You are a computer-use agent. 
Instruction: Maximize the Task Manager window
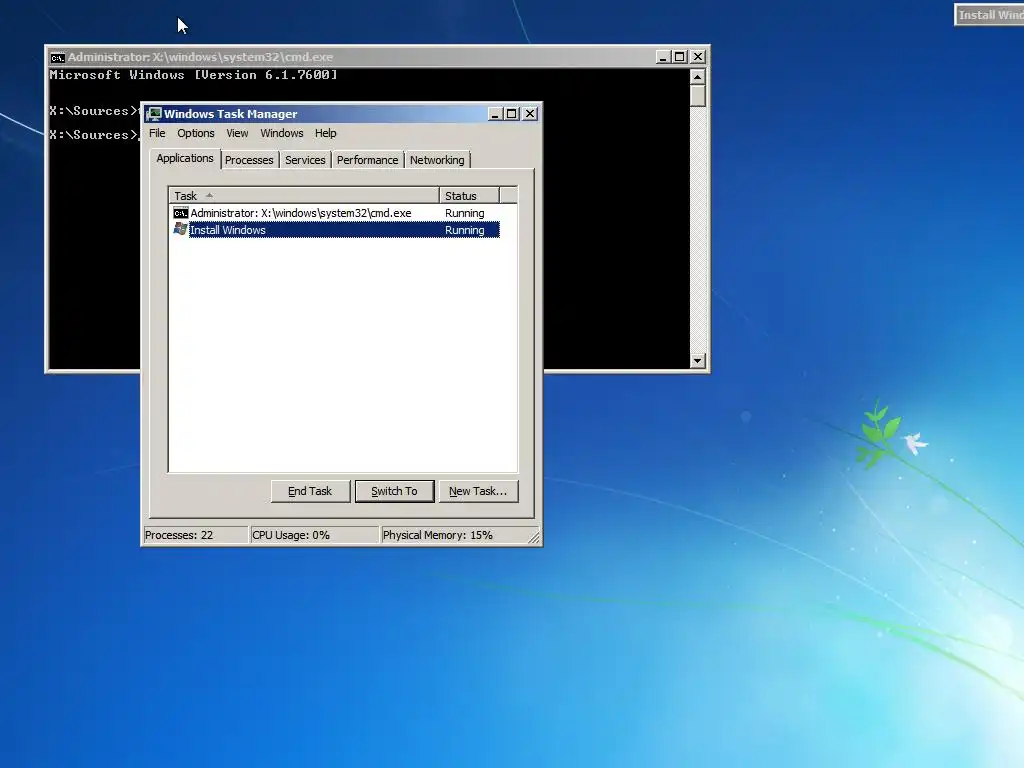pyautogui.click(x=512, y=114)
